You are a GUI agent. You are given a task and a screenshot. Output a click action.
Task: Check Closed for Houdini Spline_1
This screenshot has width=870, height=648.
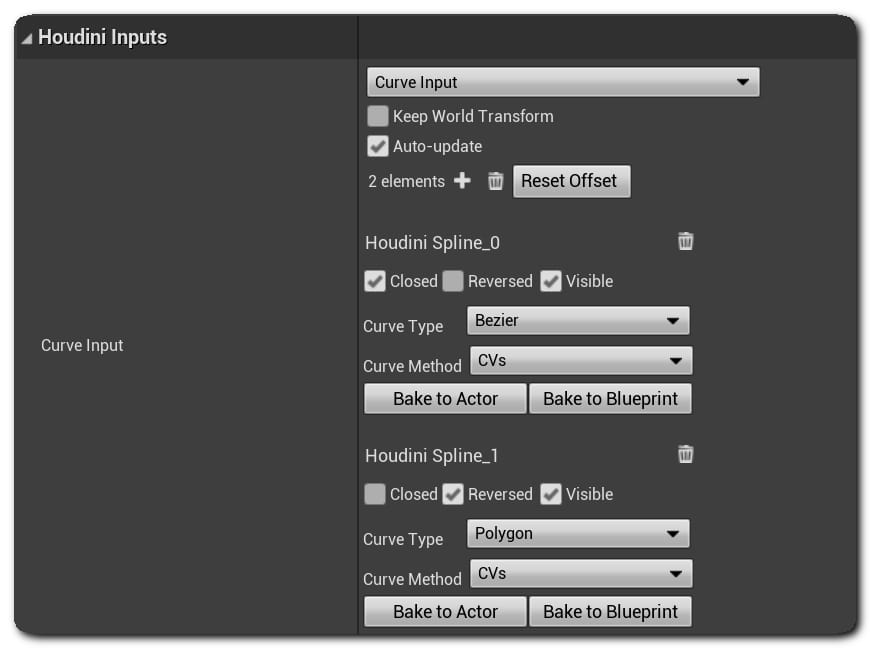point(375,494)
